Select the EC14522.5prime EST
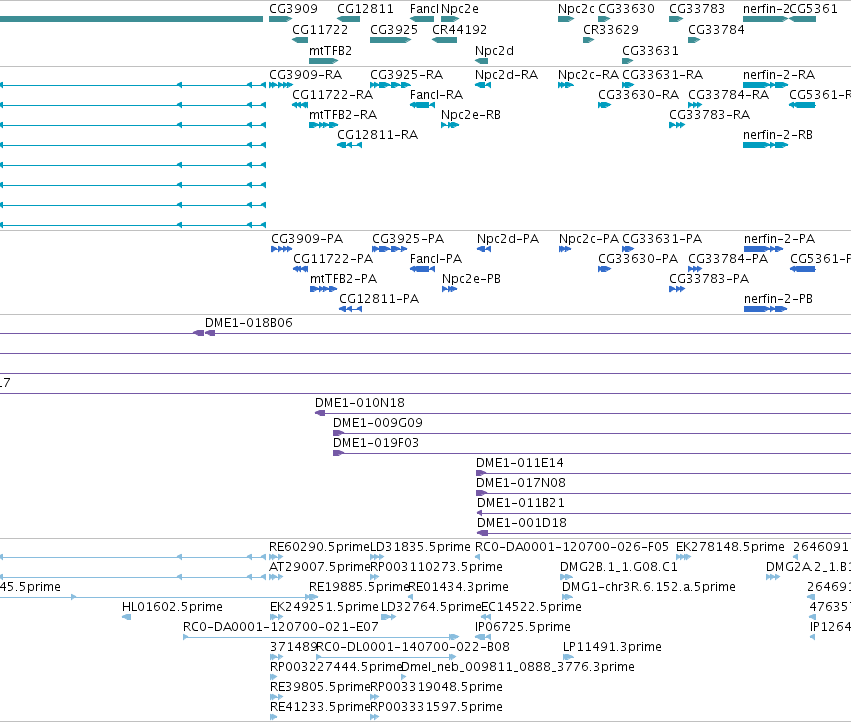The width and height of the screenshot is (851, 722). click(x=486, y=617)
